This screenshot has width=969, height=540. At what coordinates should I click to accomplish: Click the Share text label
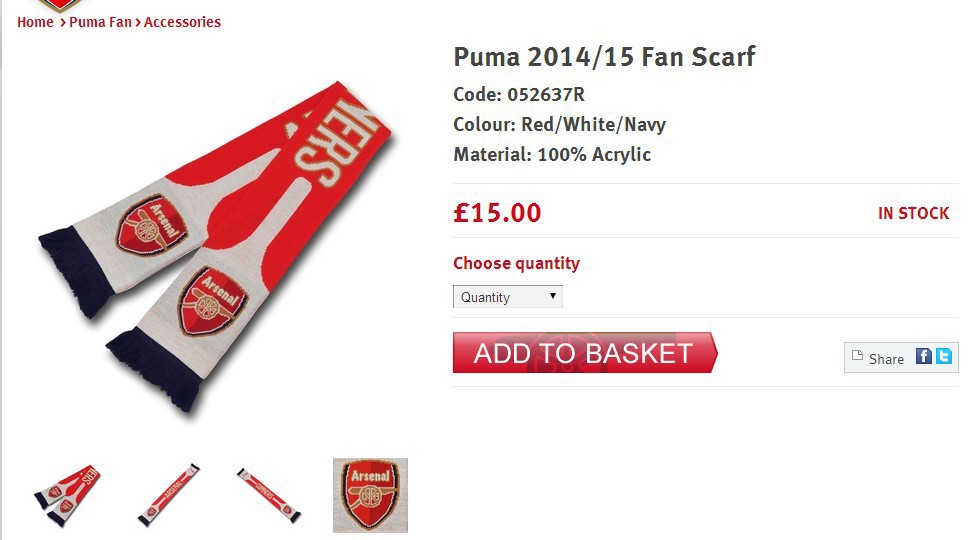886,359
